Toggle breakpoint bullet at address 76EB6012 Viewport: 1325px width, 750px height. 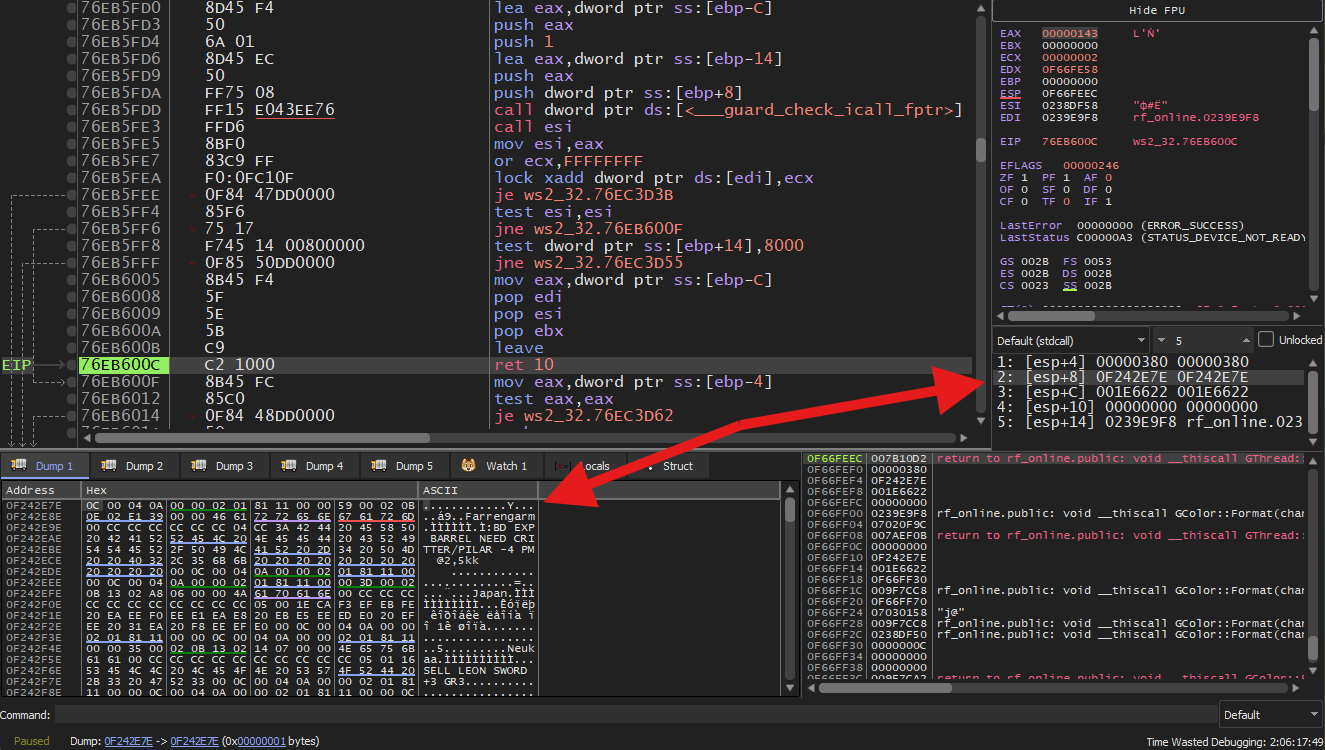tap(70, 399)
